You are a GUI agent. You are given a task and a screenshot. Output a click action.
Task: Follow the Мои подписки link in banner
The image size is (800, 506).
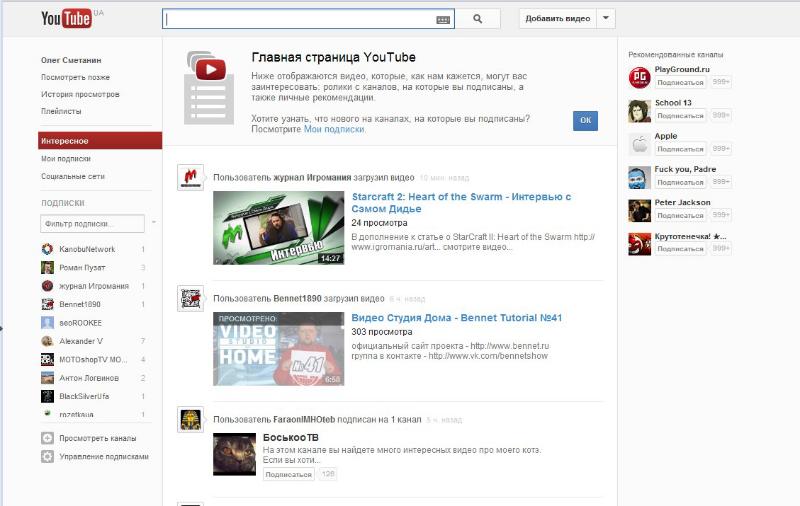tap(334, 130)
